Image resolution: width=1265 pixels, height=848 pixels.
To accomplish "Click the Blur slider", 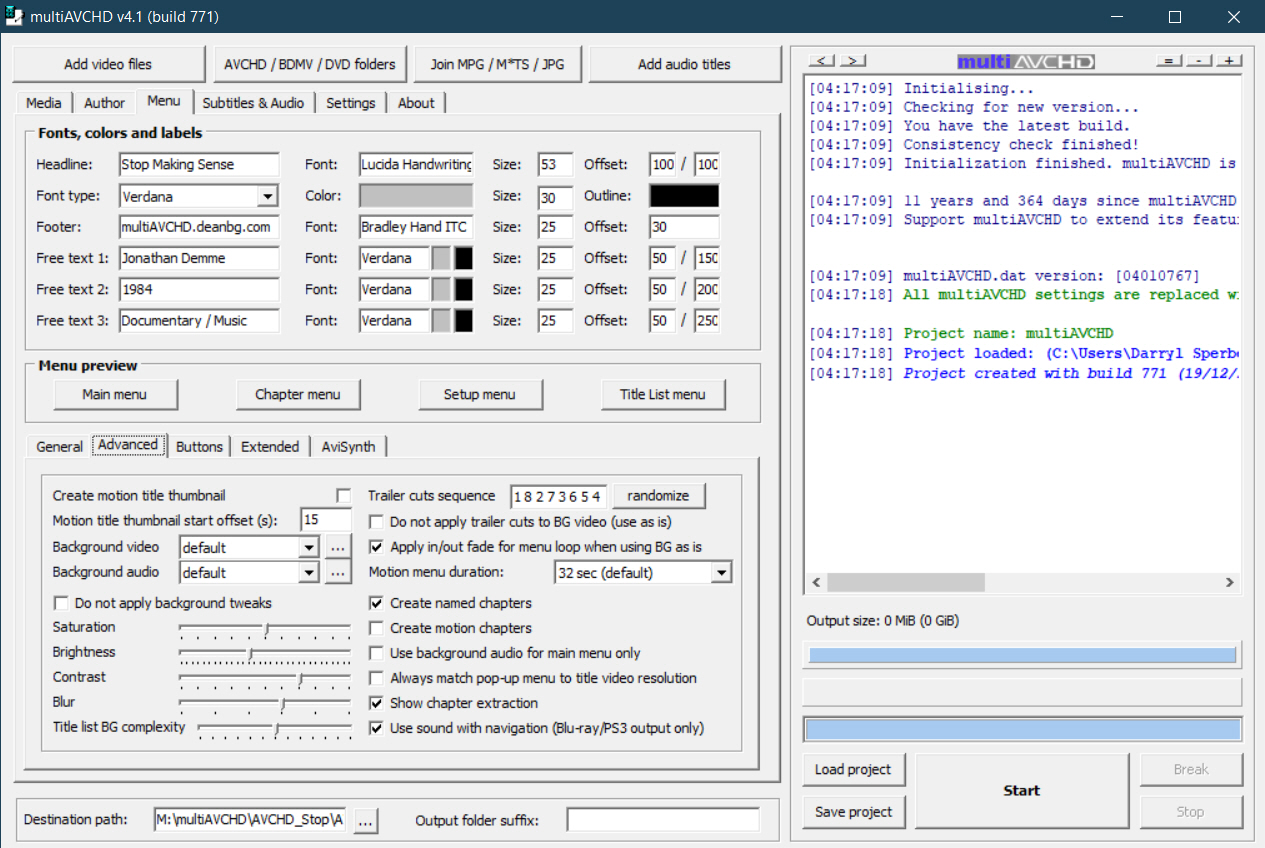I will pyautogui.click(x=265, y=703).
